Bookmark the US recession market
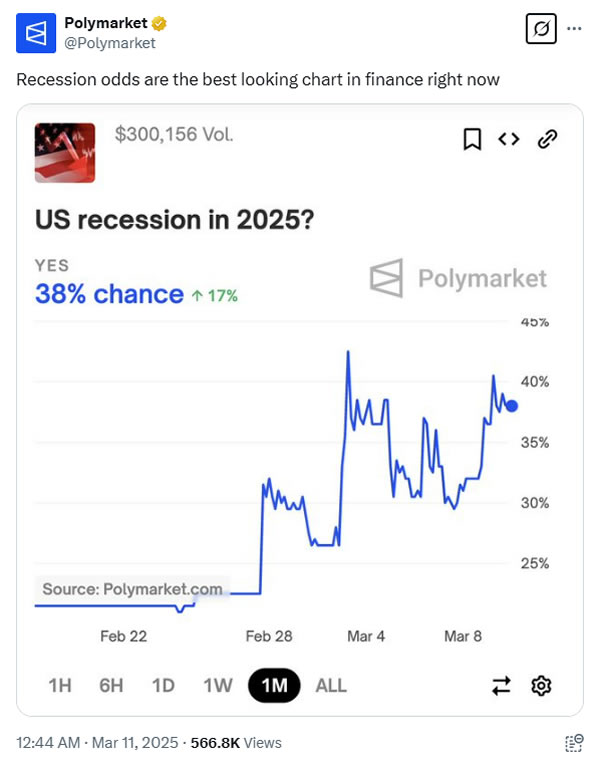The height and width of the screenshot is (762, 600). (473, 140)
